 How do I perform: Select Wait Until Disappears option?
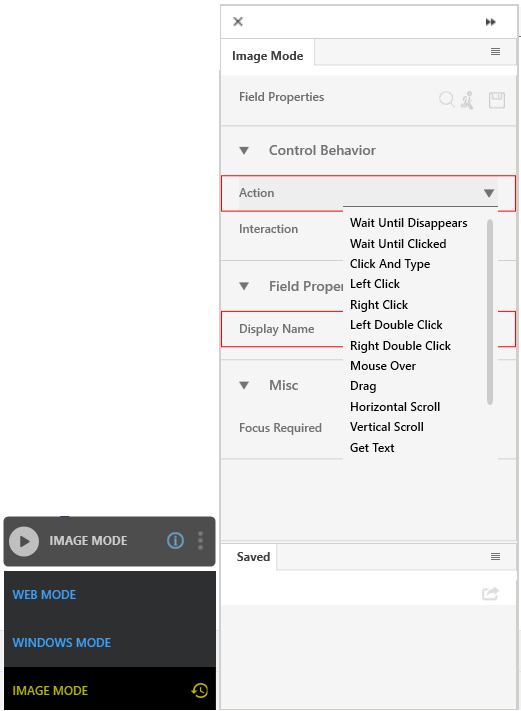[x=409, y=223]
